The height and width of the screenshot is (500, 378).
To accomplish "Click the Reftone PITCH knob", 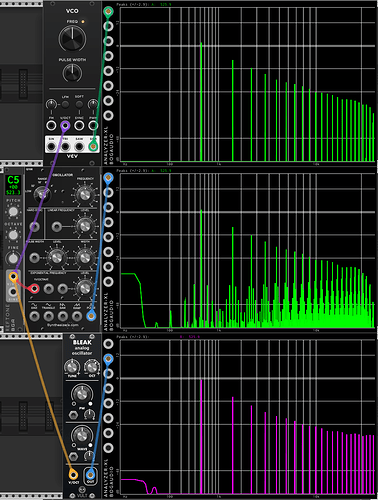I will (13, 211).
